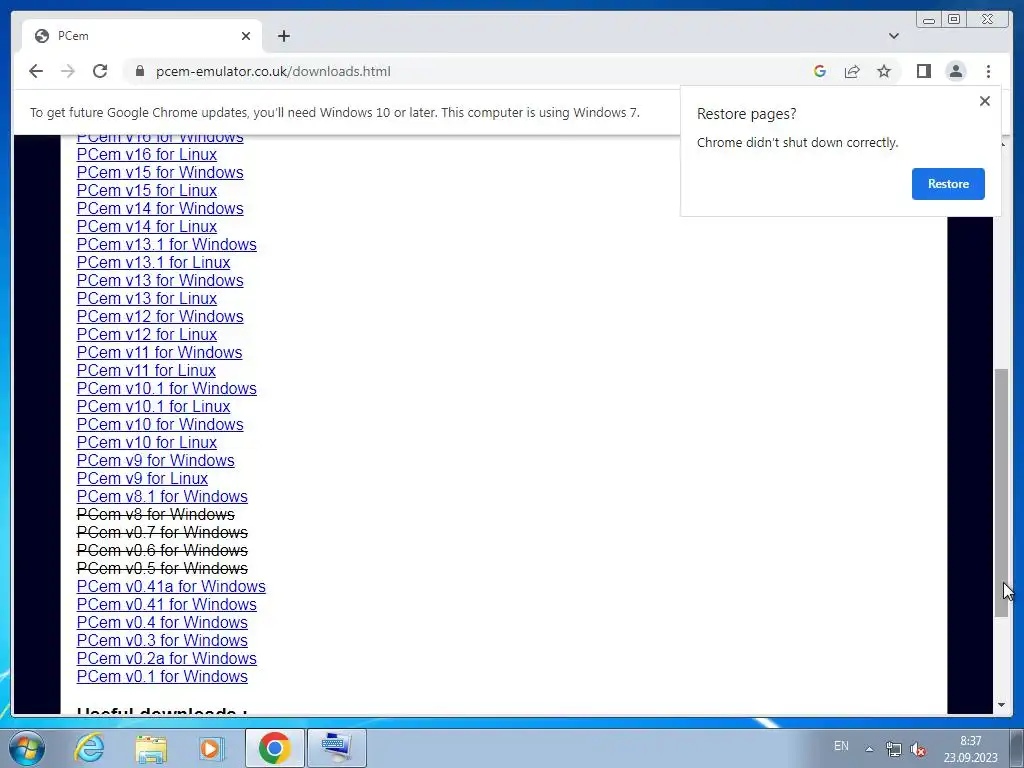Open PCem v8.1 for Windows link
Viewport: 1024px width, 768px height.
point(162,496)
